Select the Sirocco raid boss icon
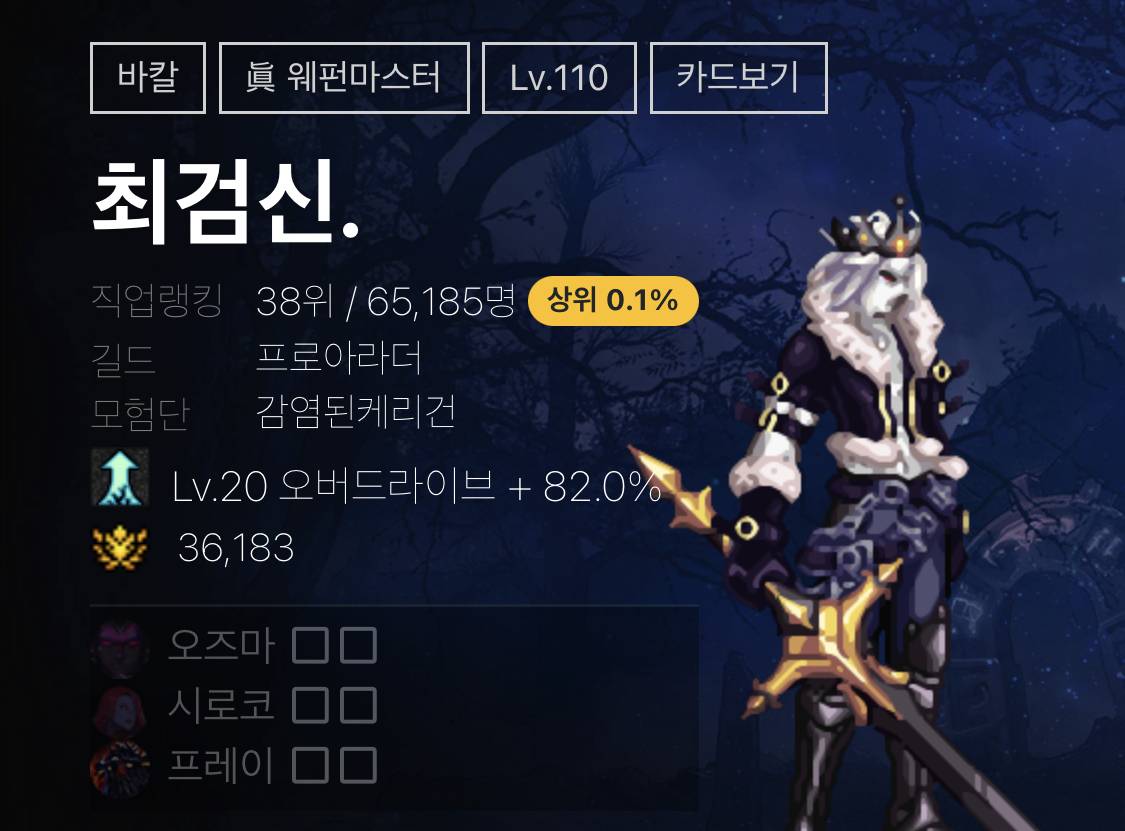Image resolution: width=1125 pixels, height=831 pixels. [120, 708]
